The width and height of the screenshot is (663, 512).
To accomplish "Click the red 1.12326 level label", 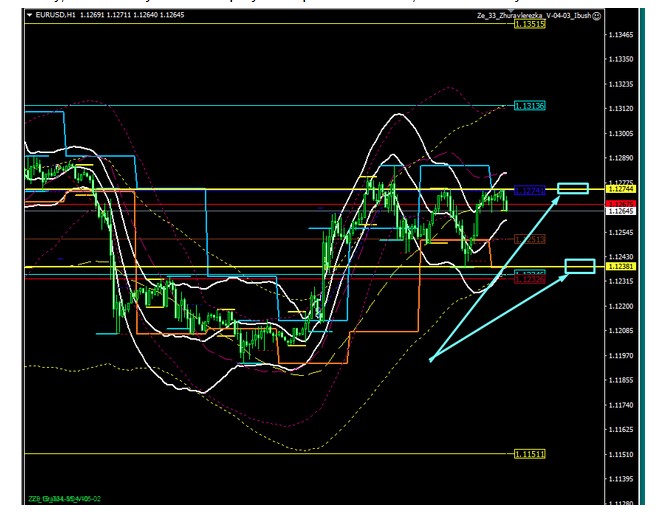I will coord(529,278).
